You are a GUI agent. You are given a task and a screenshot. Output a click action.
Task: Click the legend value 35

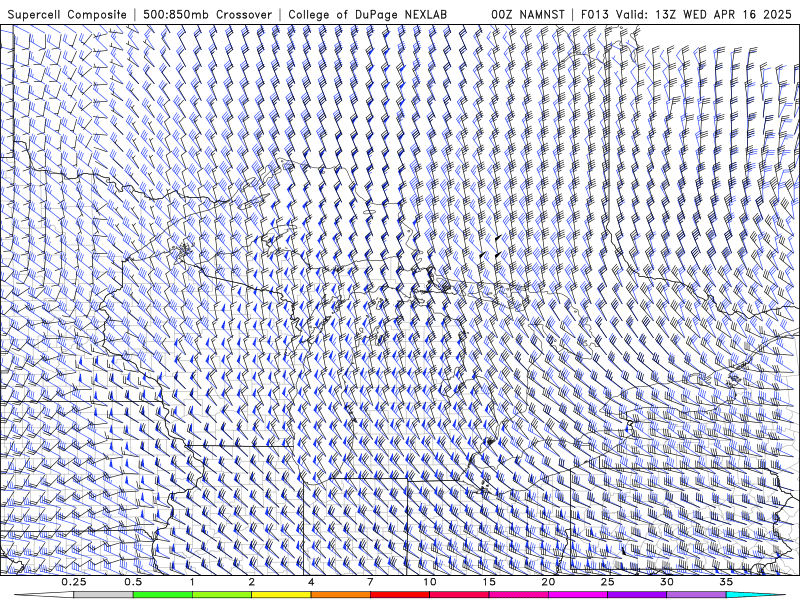coord(726,582)
